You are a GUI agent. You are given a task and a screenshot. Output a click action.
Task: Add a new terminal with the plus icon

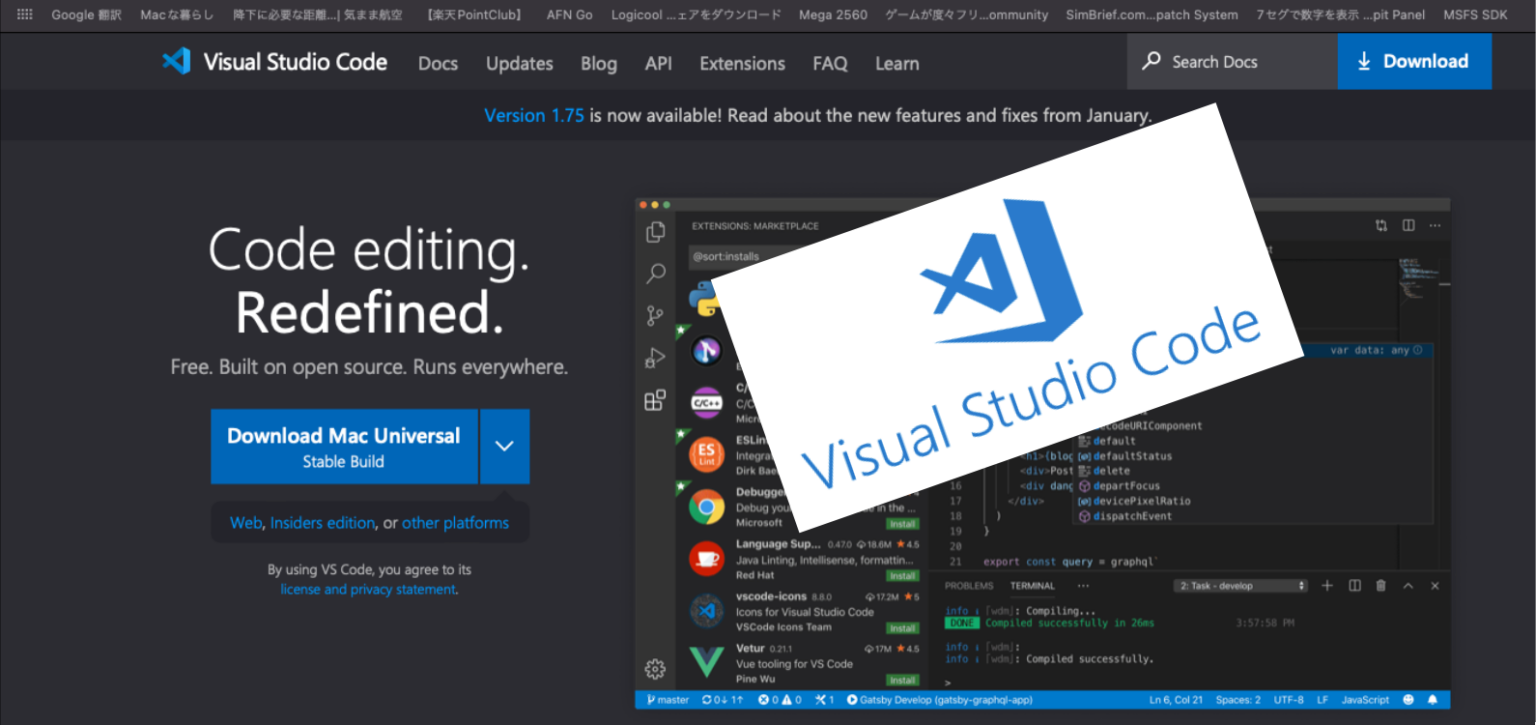(1327, 586)
